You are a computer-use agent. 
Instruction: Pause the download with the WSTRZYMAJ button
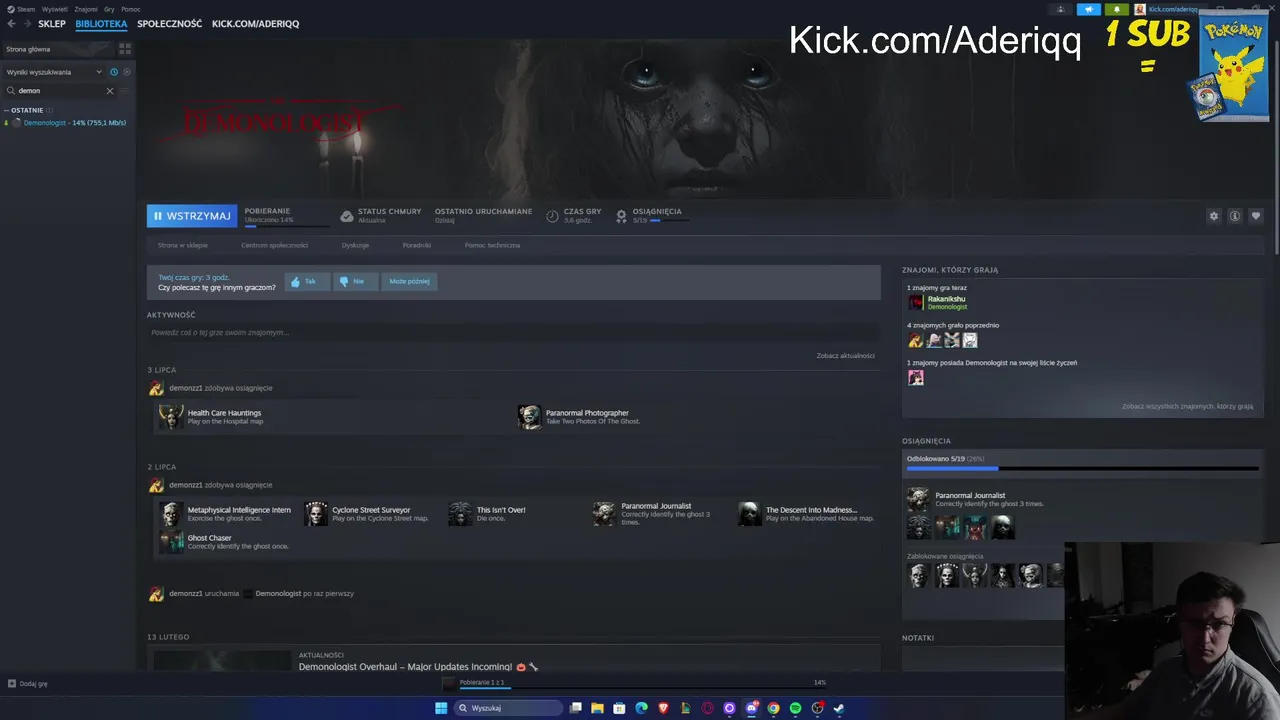[x=192, y=216]
